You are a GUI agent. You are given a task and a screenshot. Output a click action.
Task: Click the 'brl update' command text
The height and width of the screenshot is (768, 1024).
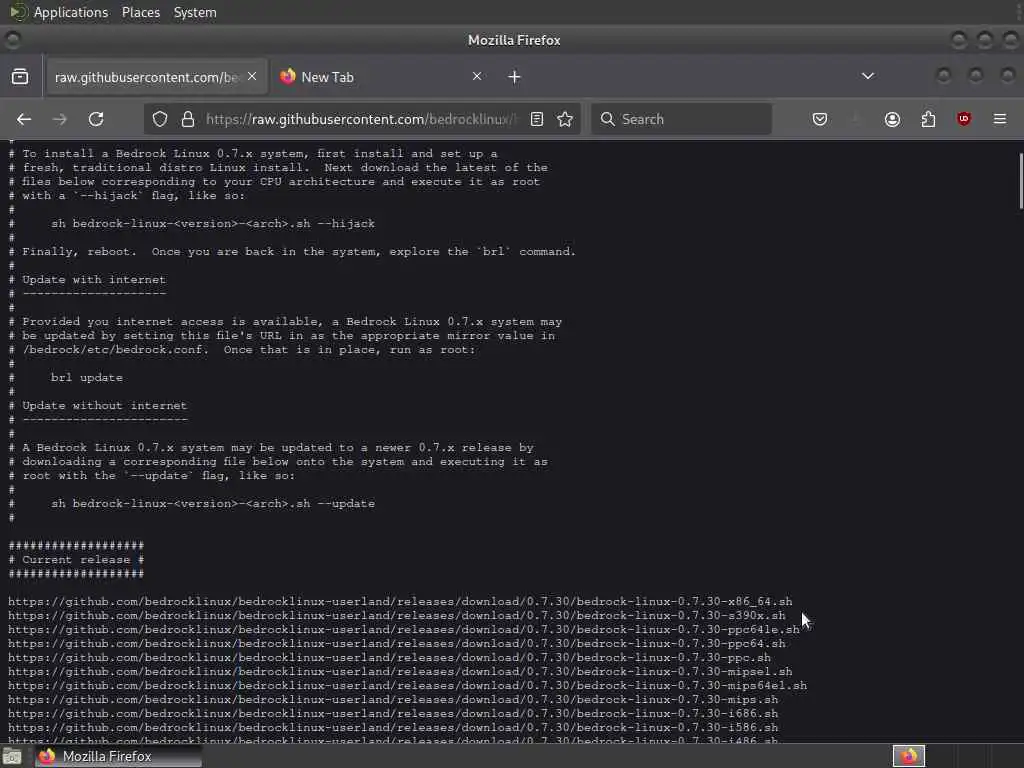[x=87, y=377]
